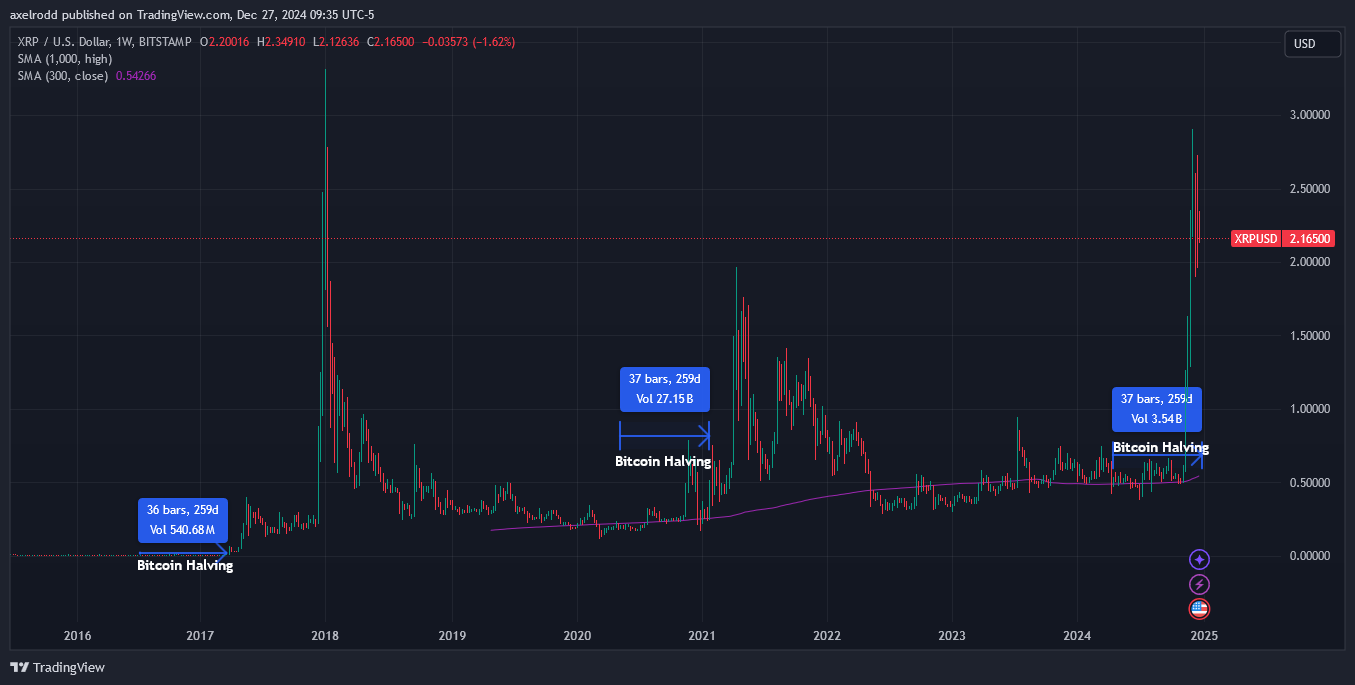Click the SMA (300, close) indicator label
1355x685 pixels.
(63, 76)
